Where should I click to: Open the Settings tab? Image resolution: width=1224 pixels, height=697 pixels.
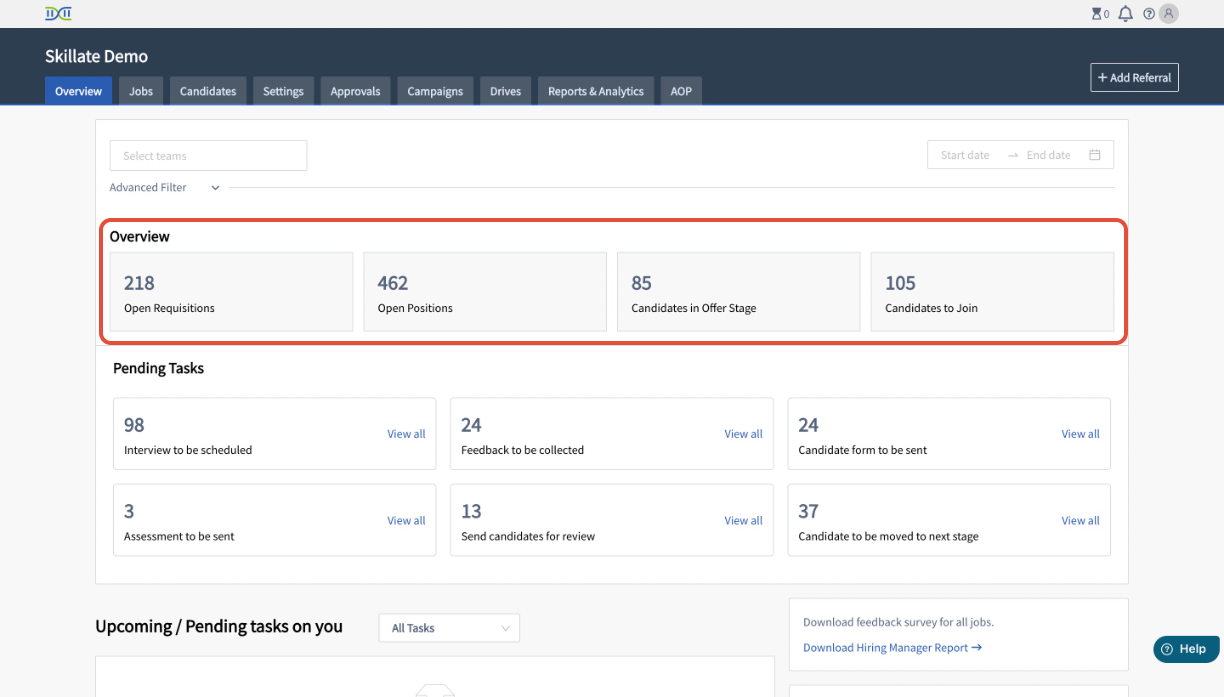pyautogui.click(x=283, y=91)
